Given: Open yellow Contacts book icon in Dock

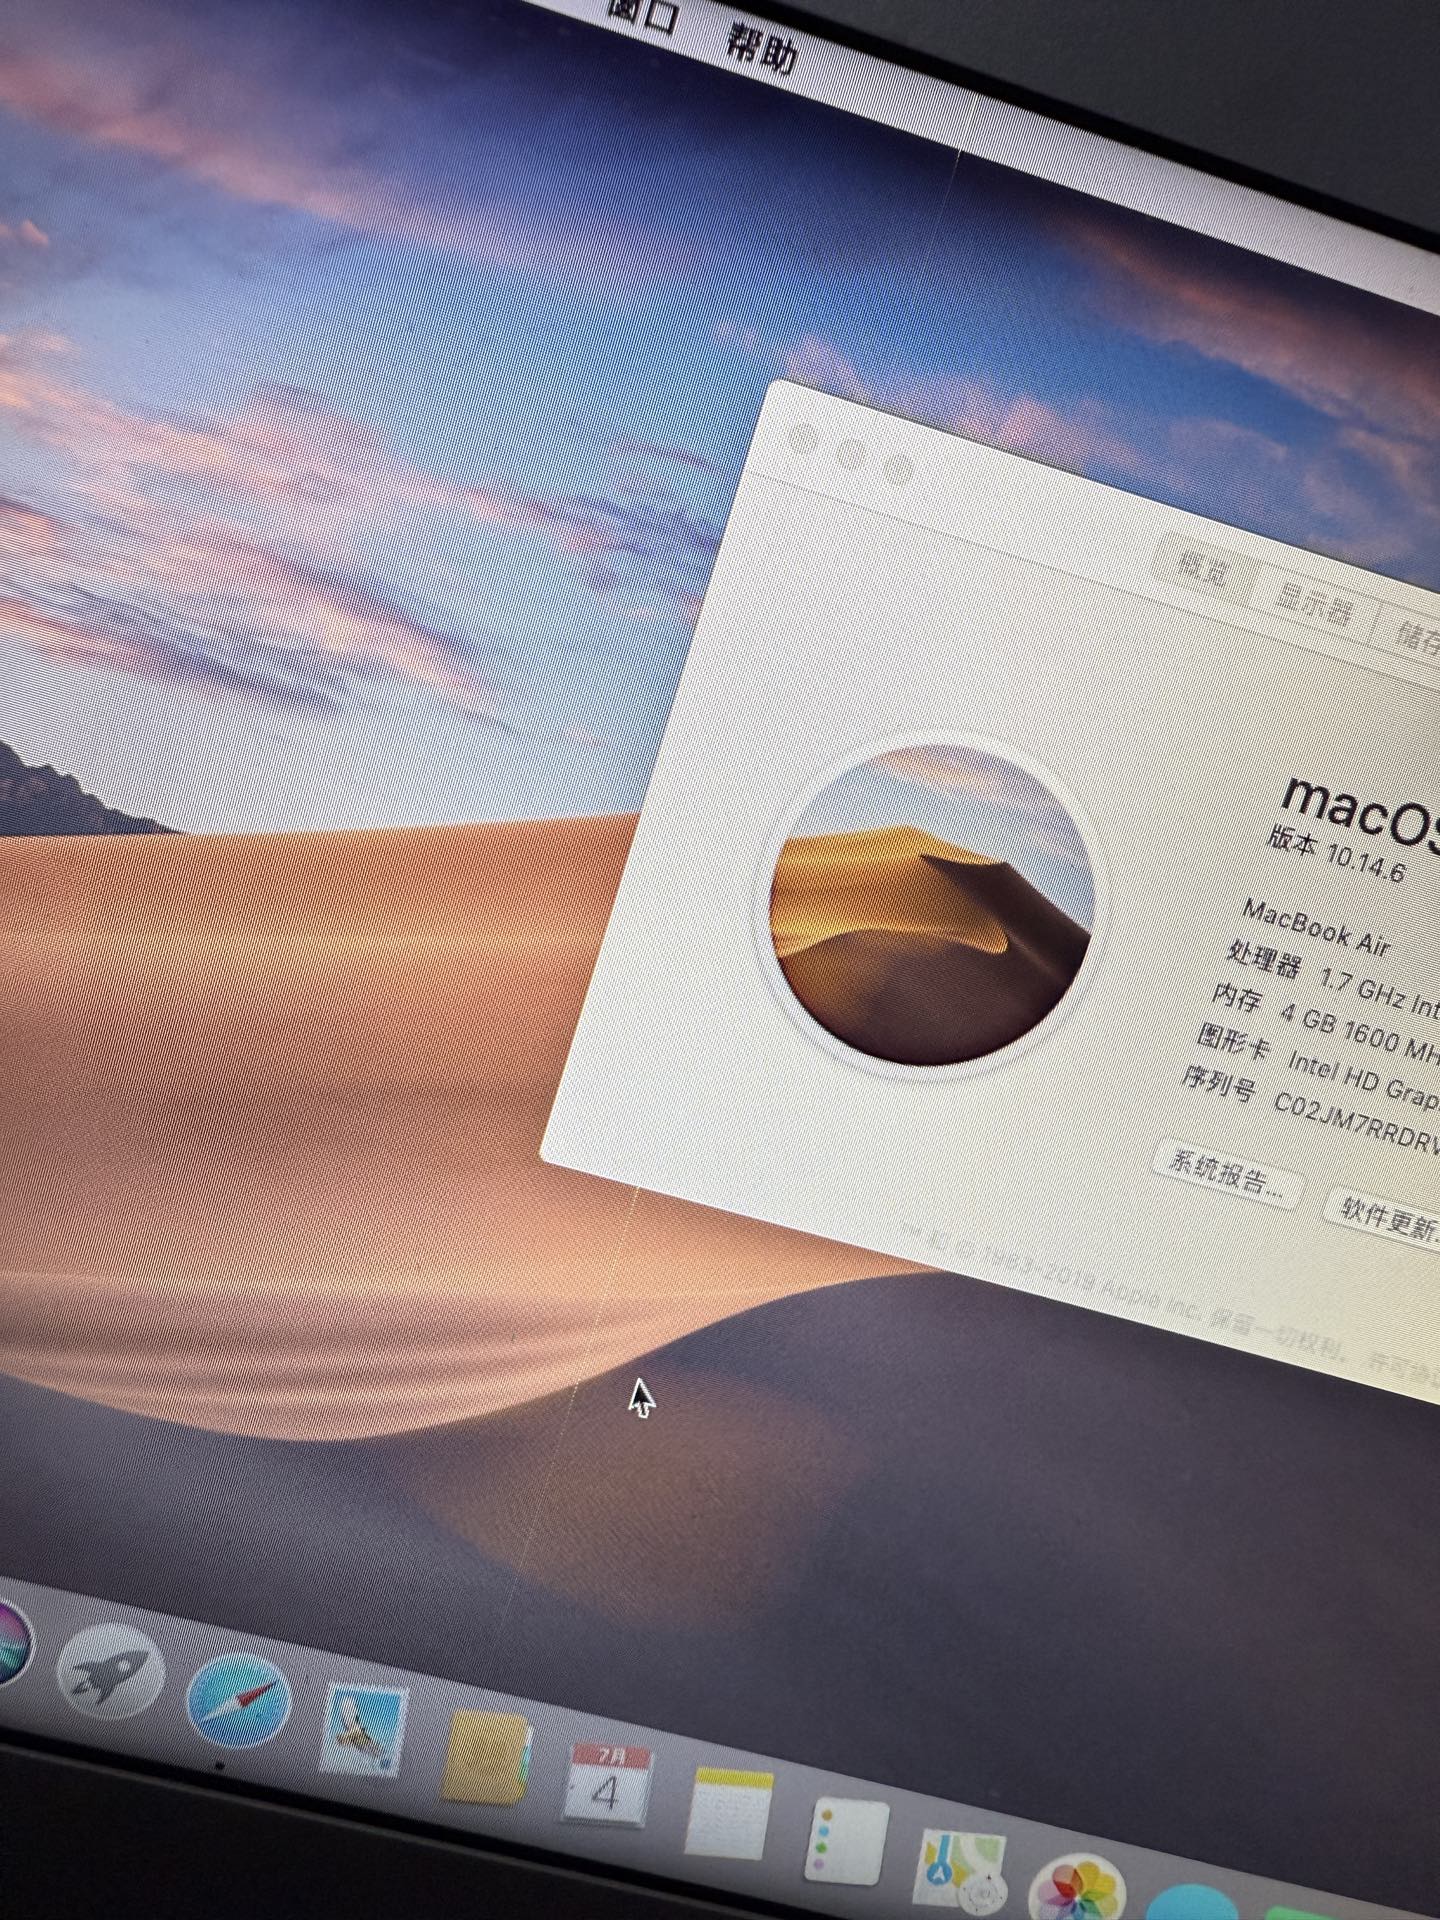Looking at the screenshot, I should tap(485, 1758).
